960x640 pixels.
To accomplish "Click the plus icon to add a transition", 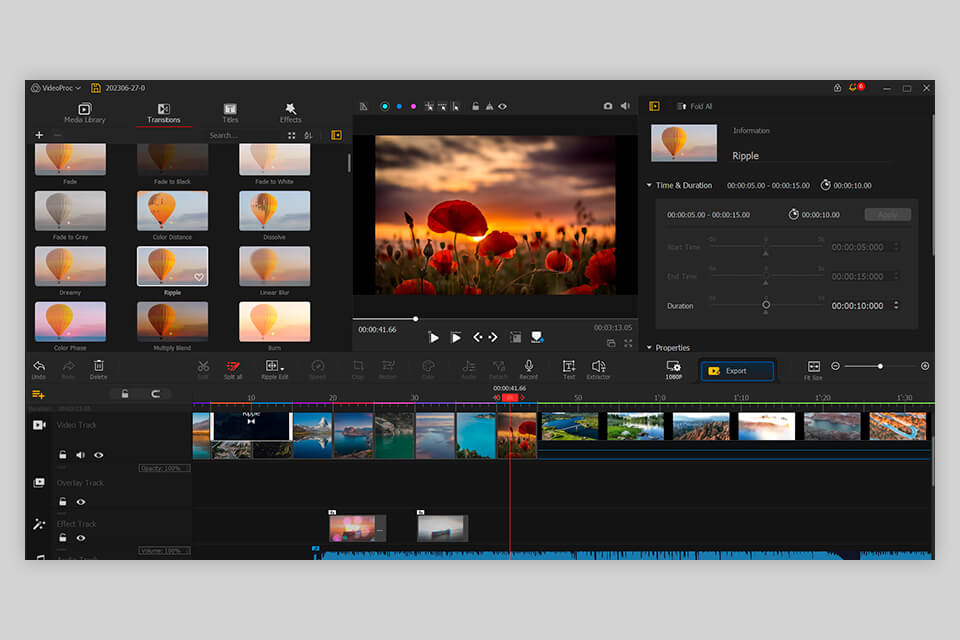I will pyautogui.click(x=39, y=135).
